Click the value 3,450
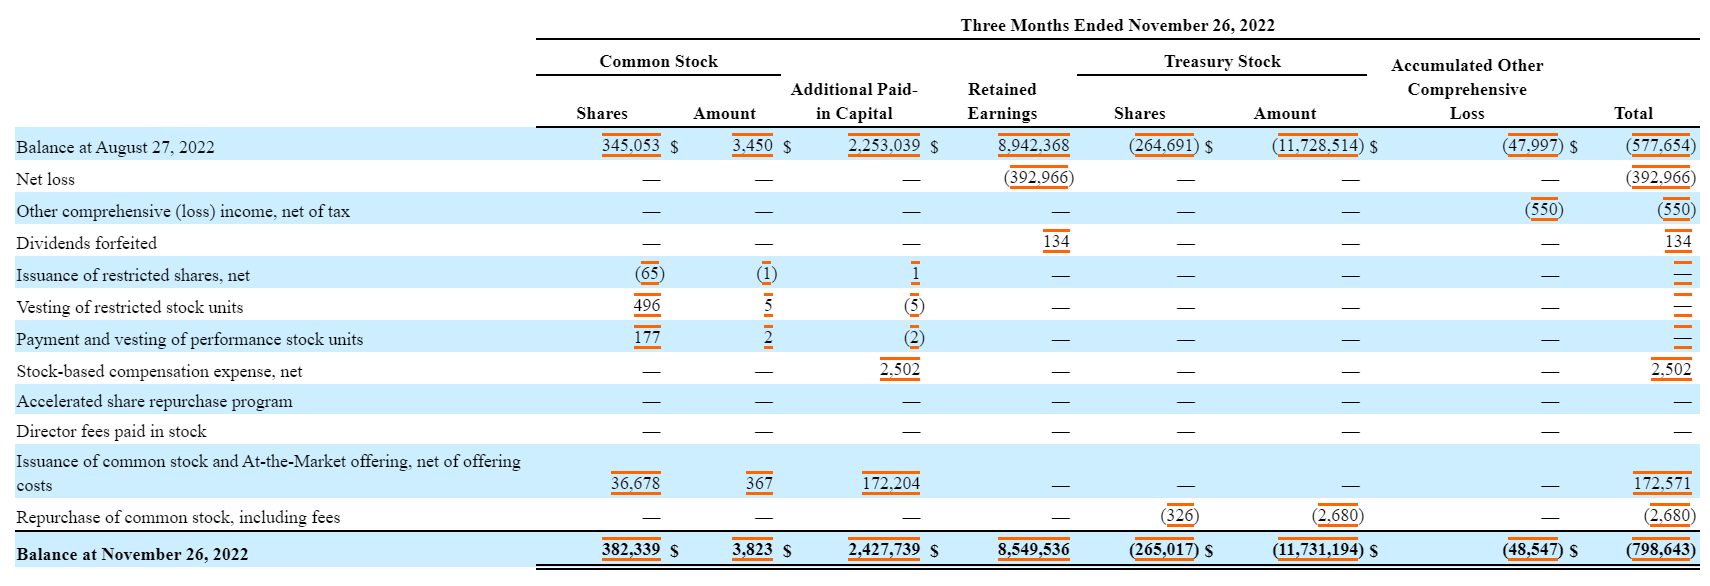 point(752,145)
